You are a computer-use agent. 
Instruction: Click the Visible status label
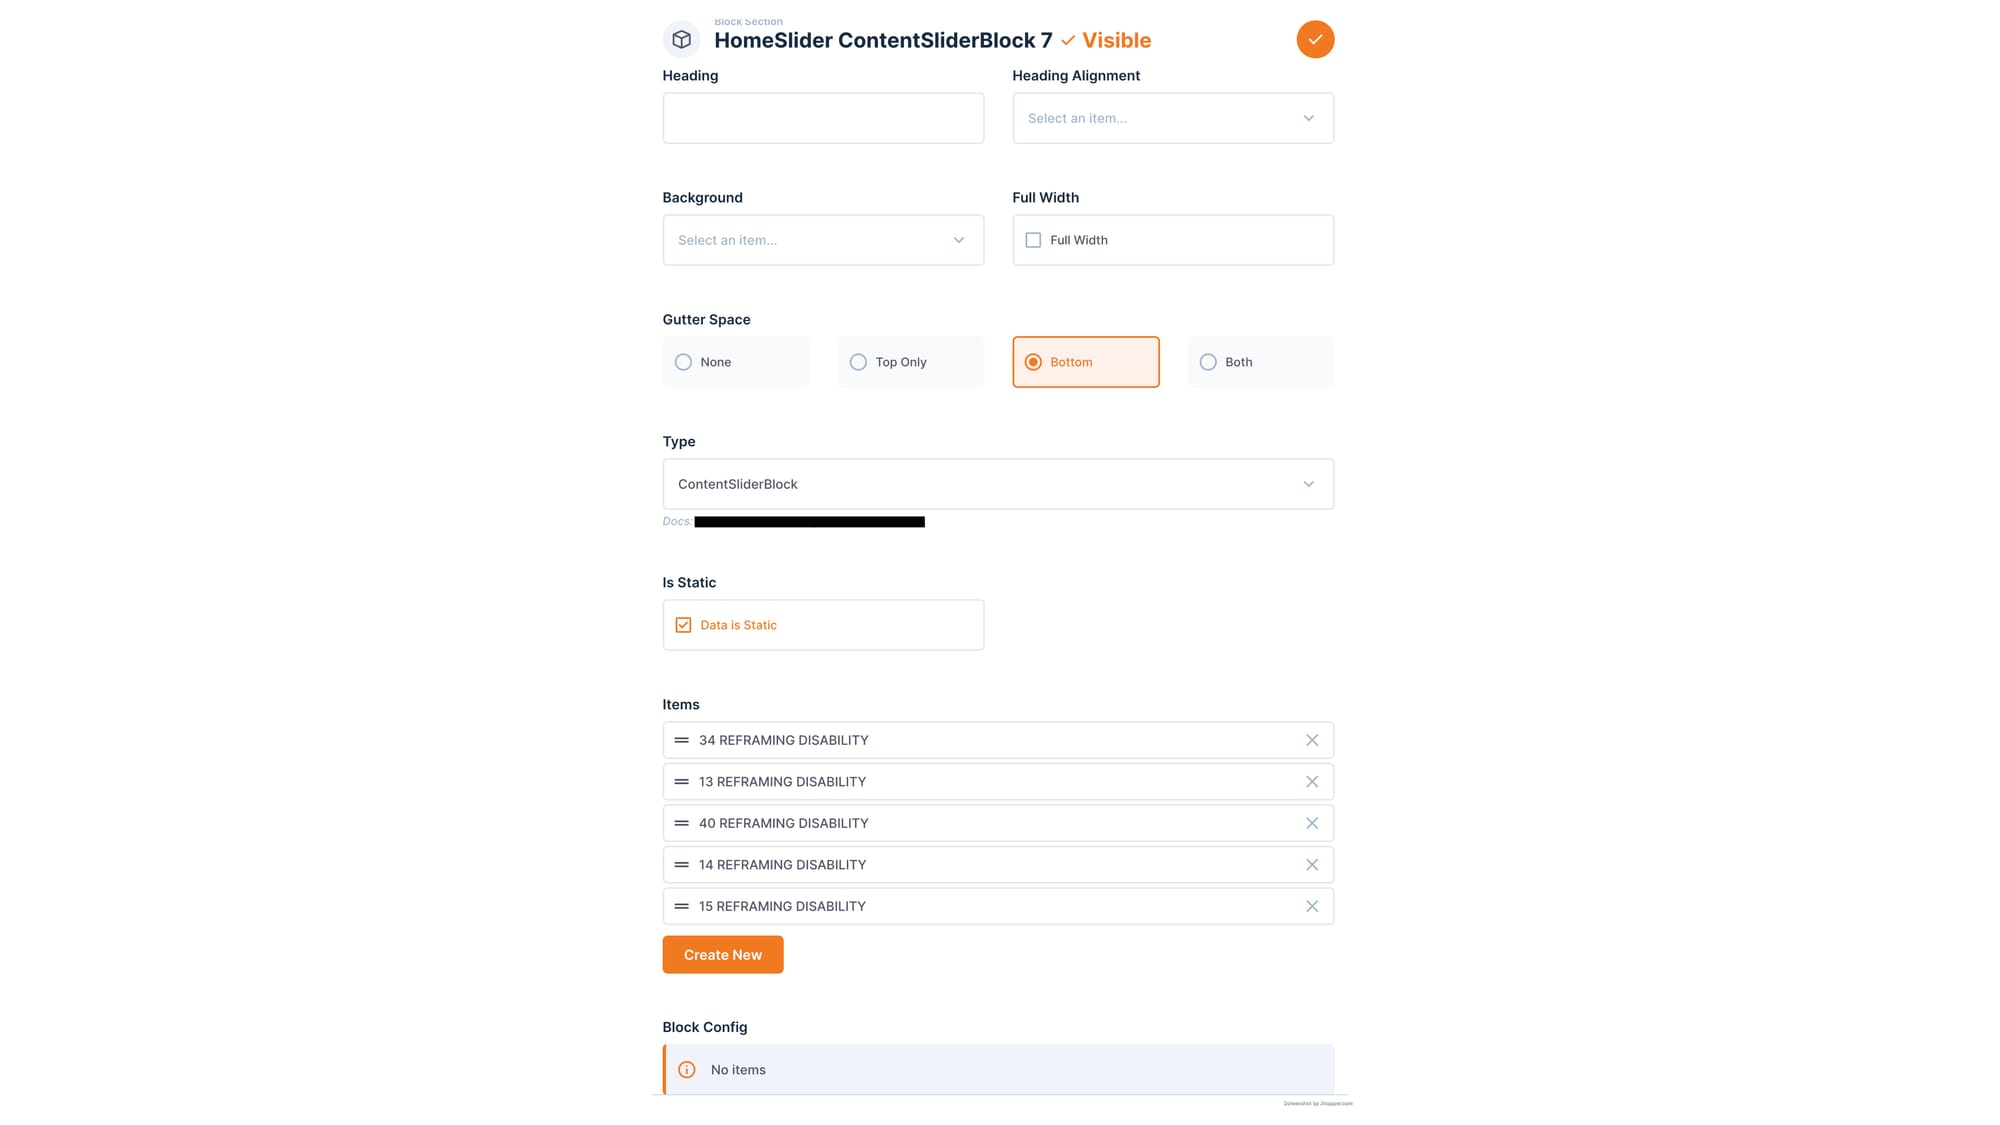pyautogui.click(x=1115, y=40)
